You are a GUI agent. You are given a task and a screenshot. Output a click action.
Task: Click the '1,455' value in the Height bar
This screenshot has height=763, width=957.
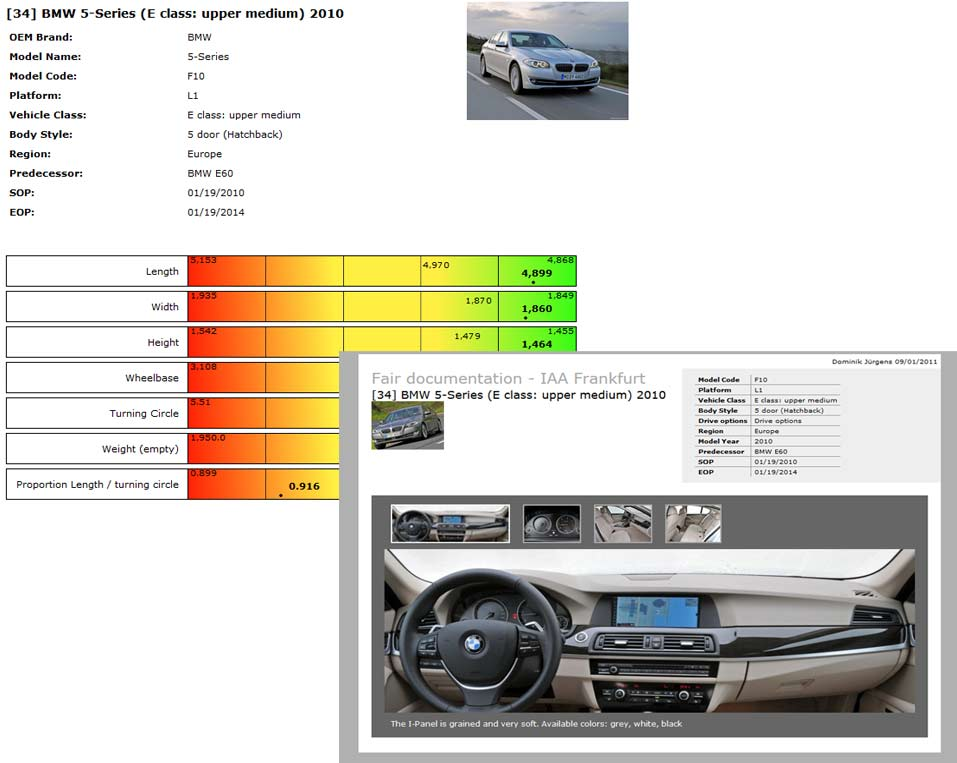coord(560,331)
